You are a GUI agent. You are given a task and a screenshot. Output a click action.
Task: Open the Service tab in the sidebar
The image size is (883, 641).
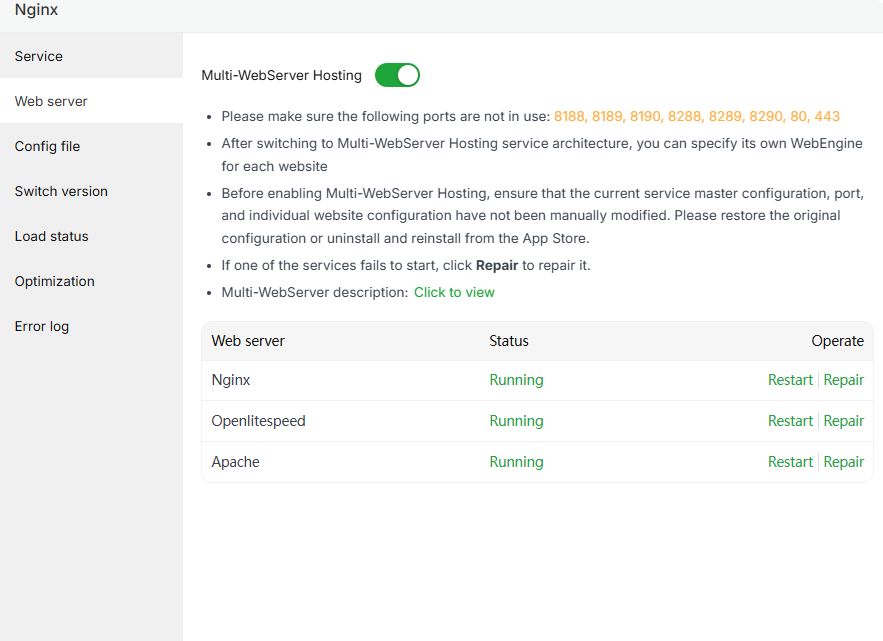coord(39,56)
